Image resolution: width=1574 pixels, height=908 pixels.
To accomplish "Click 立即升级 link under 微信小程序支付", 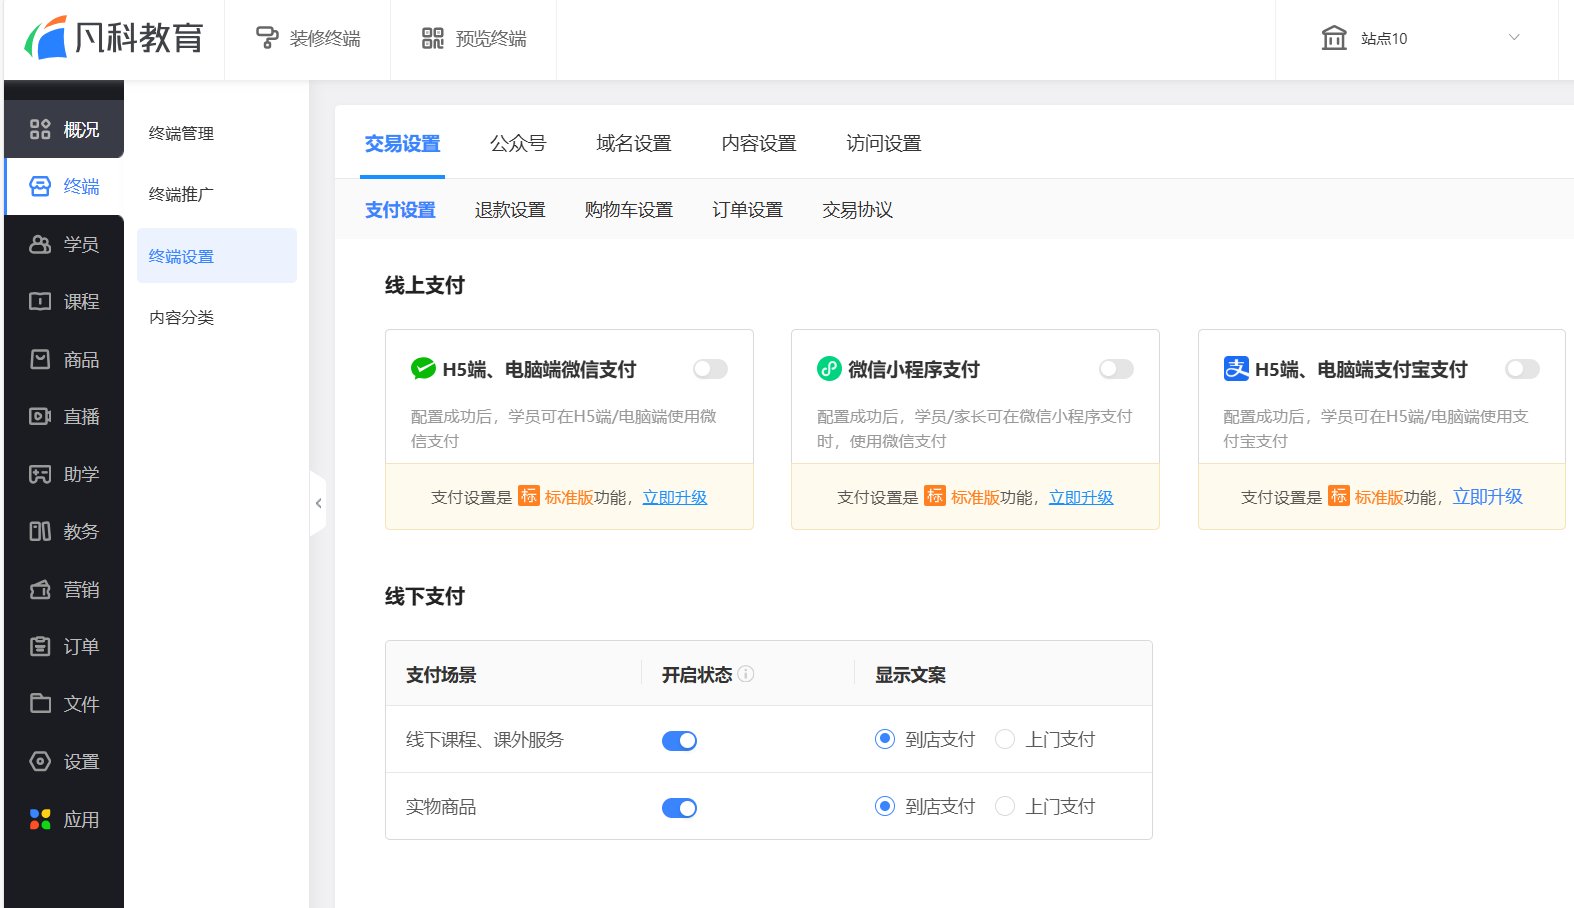I will [x=1080, y=497].
